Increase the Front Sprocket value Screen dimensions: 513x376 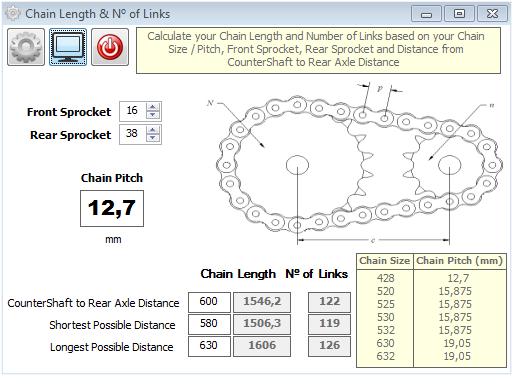tap(153, 107)
